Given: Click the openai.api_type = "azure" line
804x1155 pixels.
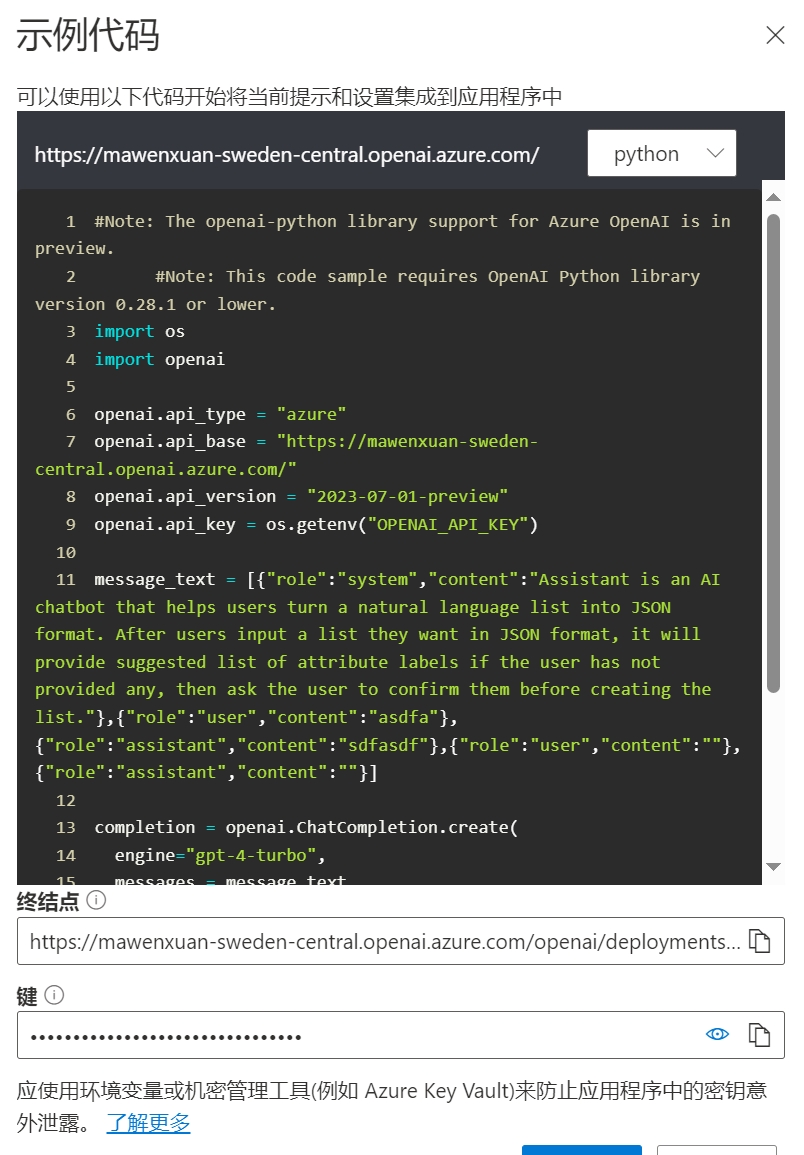Looking at the screenshot, I should [220, 415].
